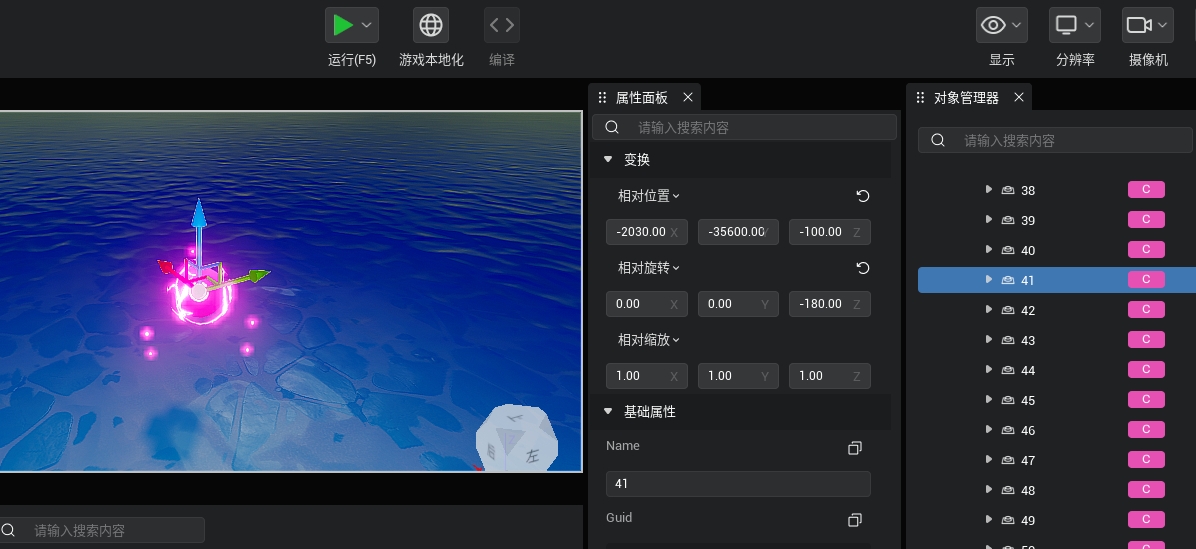
Task: Collapse the 变换 transform section
Action: point(608,160)
